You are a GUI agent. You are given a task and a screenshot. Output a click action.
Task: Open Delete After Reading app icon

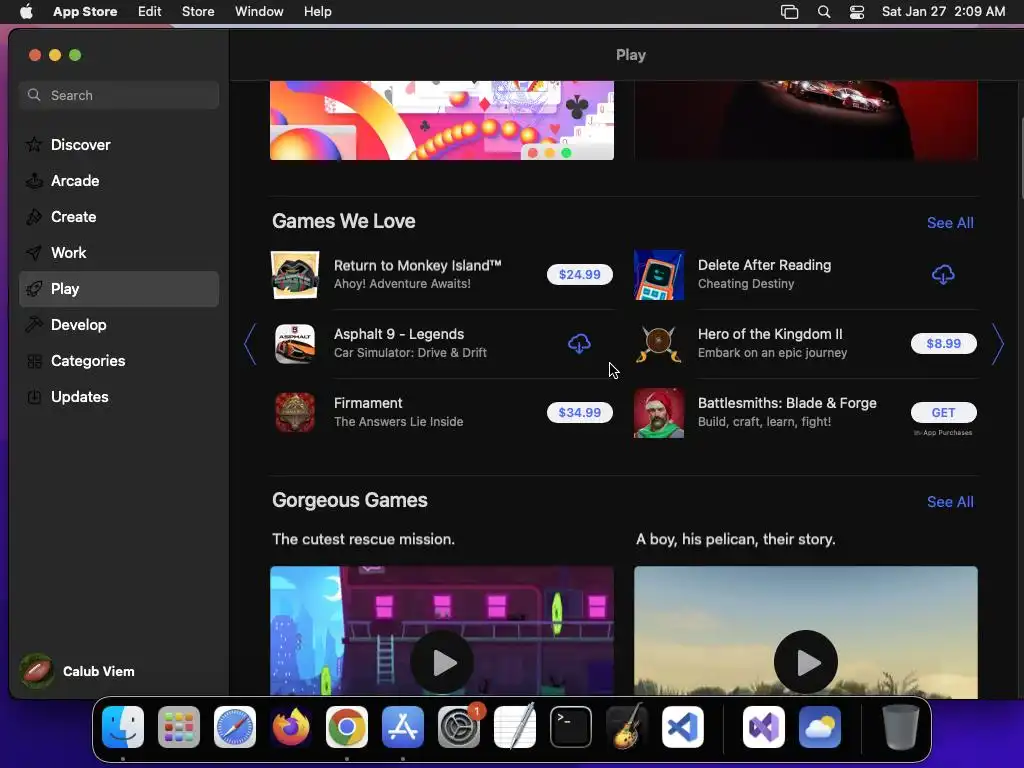(659, 274)
